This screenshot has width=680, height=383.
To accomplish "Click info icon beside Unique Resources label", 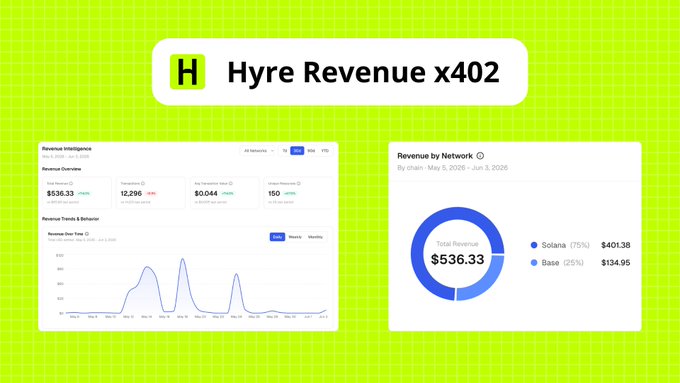I will (298, 183).
